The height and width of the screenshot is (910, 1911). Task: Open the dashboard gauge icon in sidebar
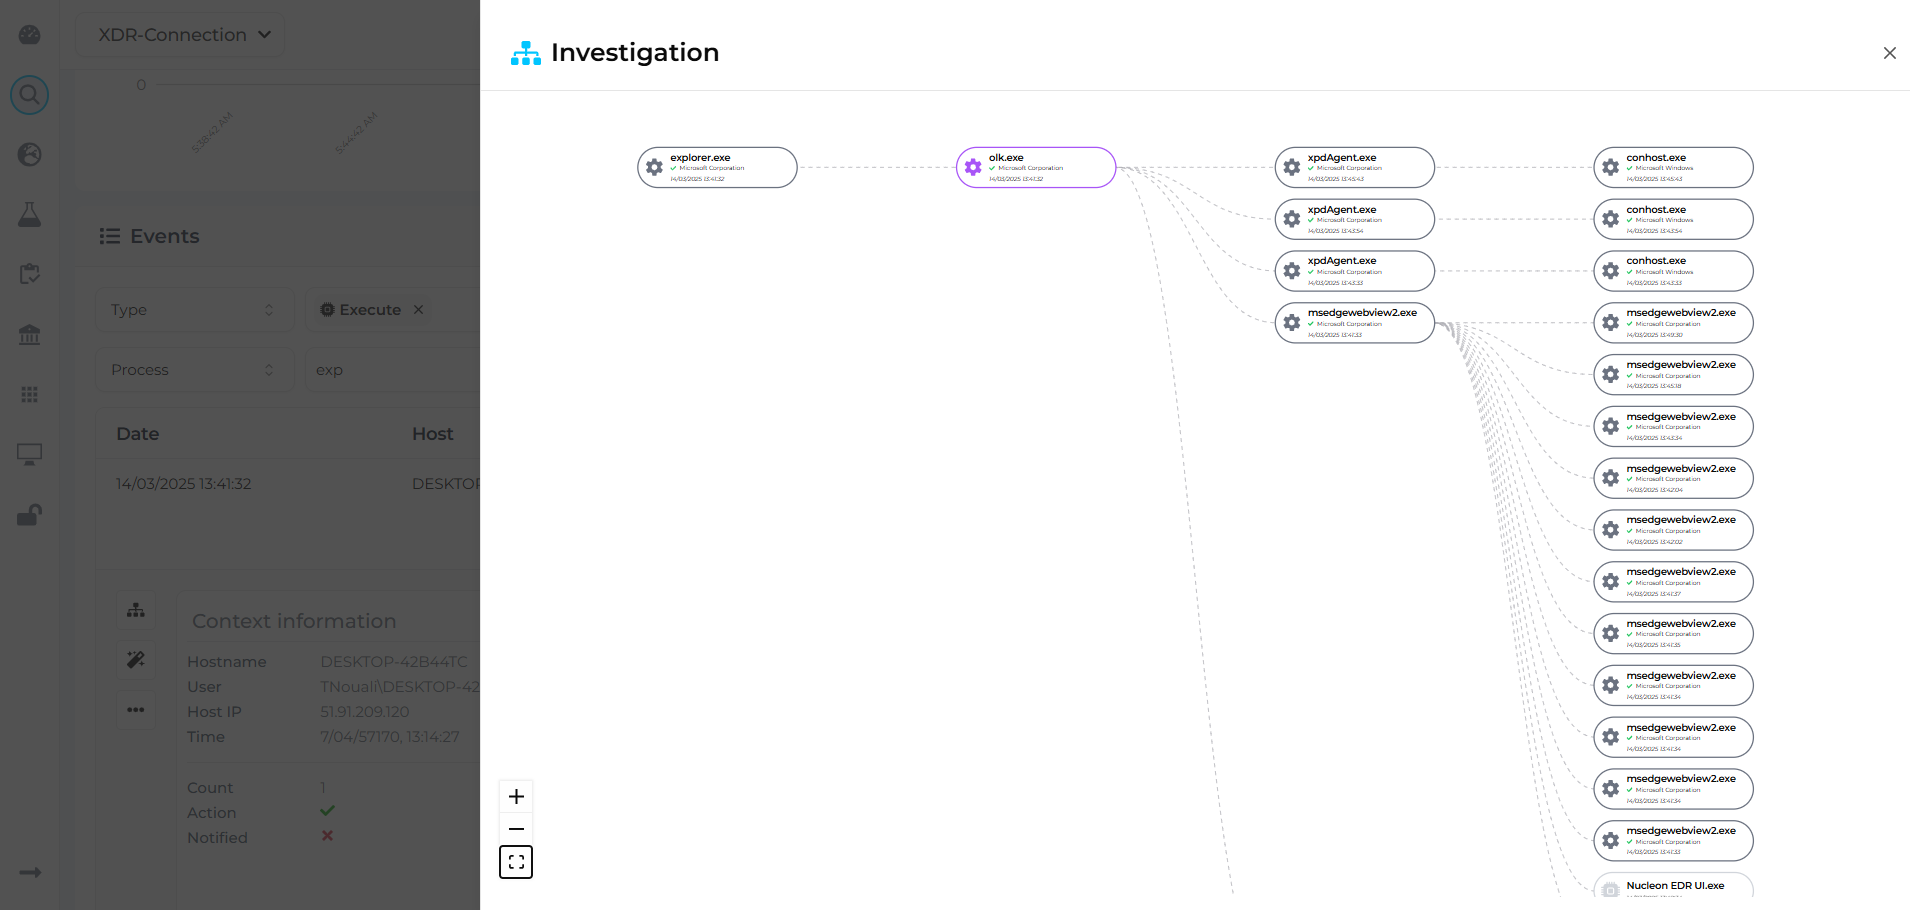pyautogui.click(x=30, y=35)
